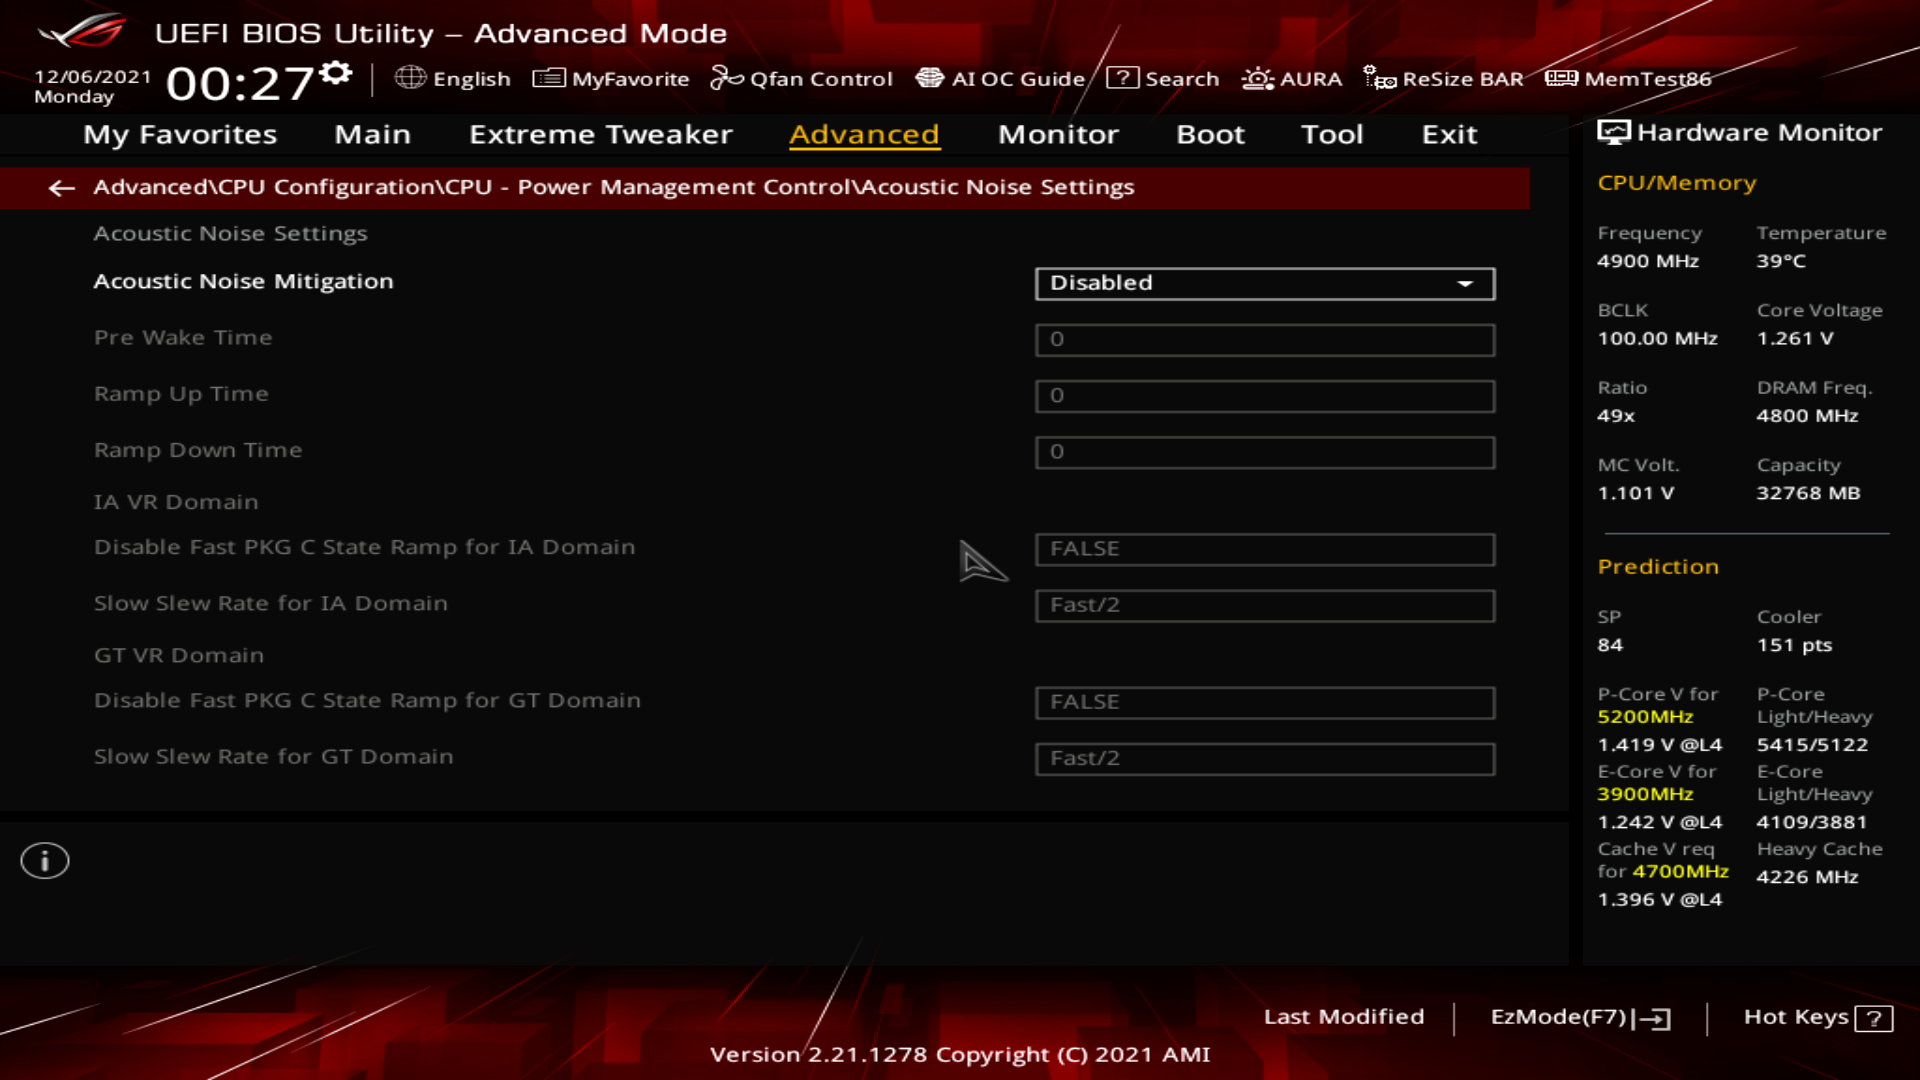Open the Hot Keys help
Screen dimensions: 1920x1080
click(x=1817, y=1017)
